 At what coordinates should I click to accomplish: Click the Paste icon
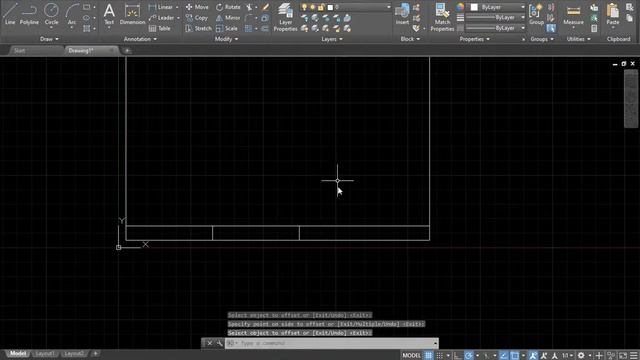pos(613,13)
